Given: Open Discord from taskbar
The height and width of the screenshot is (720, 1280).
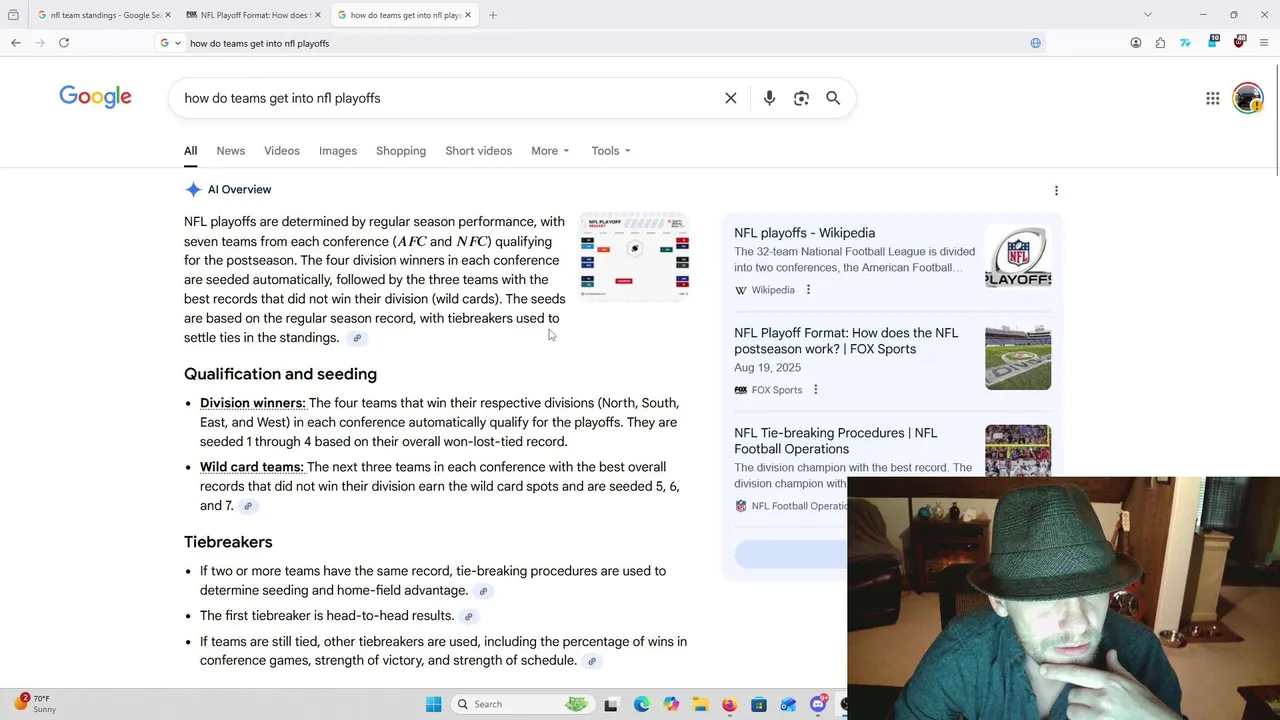Looking at the screenshot, I should (x=818, y=704).
